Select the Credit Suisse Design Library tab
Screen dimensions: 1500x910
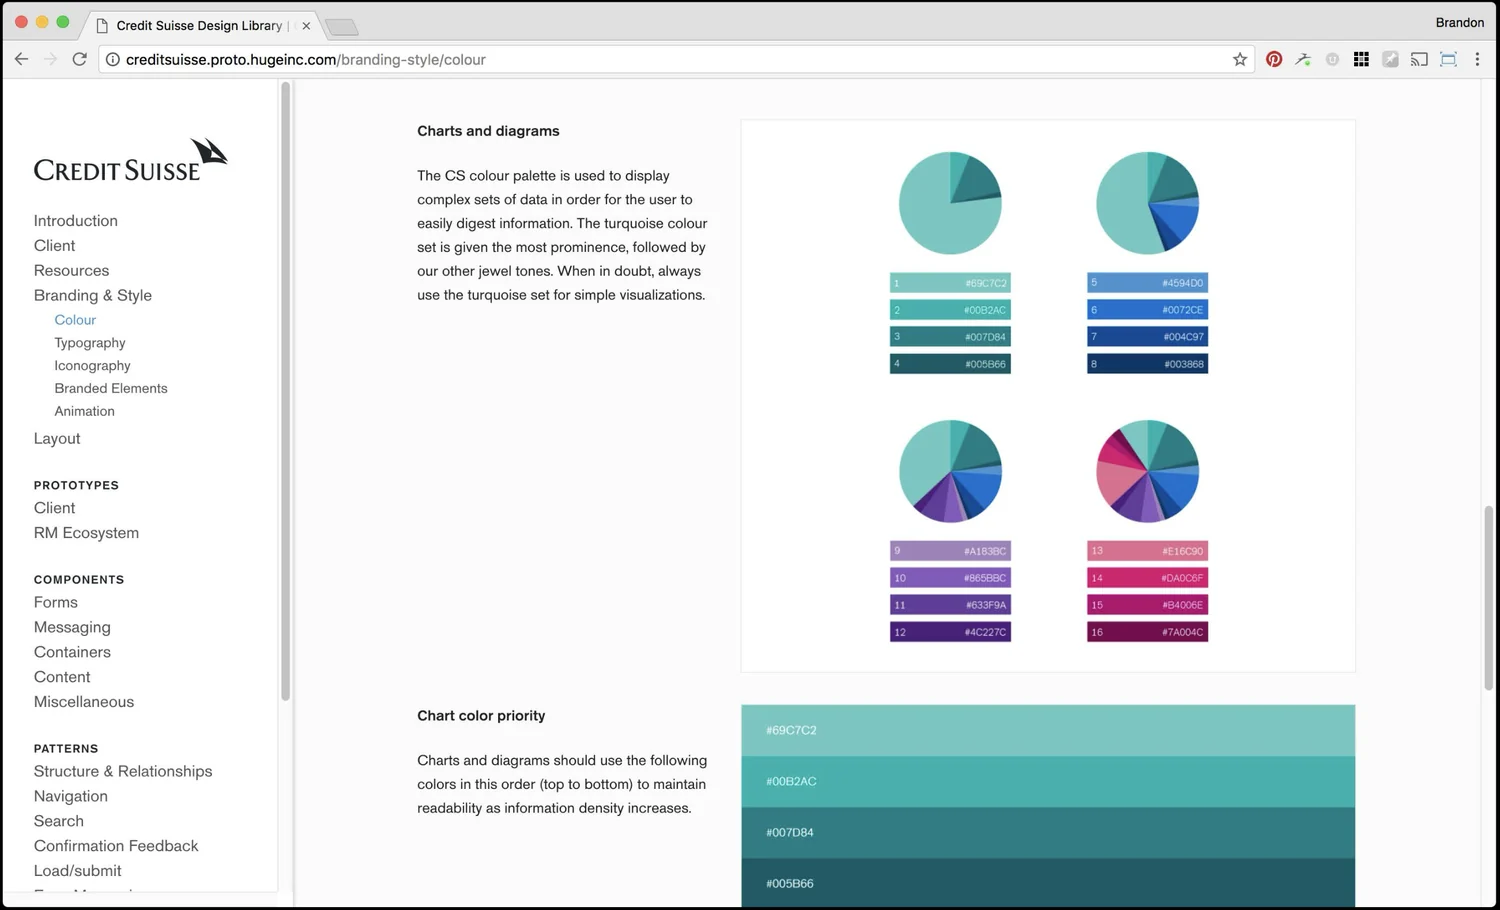point(198,26)
